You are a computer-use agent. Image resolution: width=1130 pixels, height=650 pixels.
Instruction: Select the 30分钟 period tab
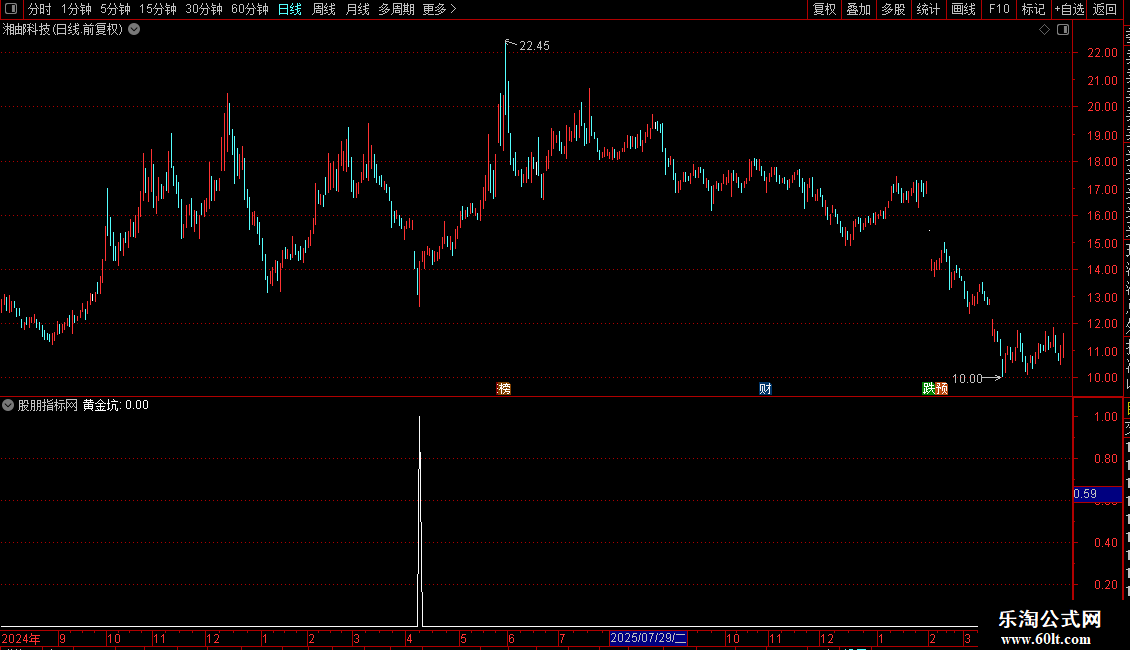pos(204,9)
